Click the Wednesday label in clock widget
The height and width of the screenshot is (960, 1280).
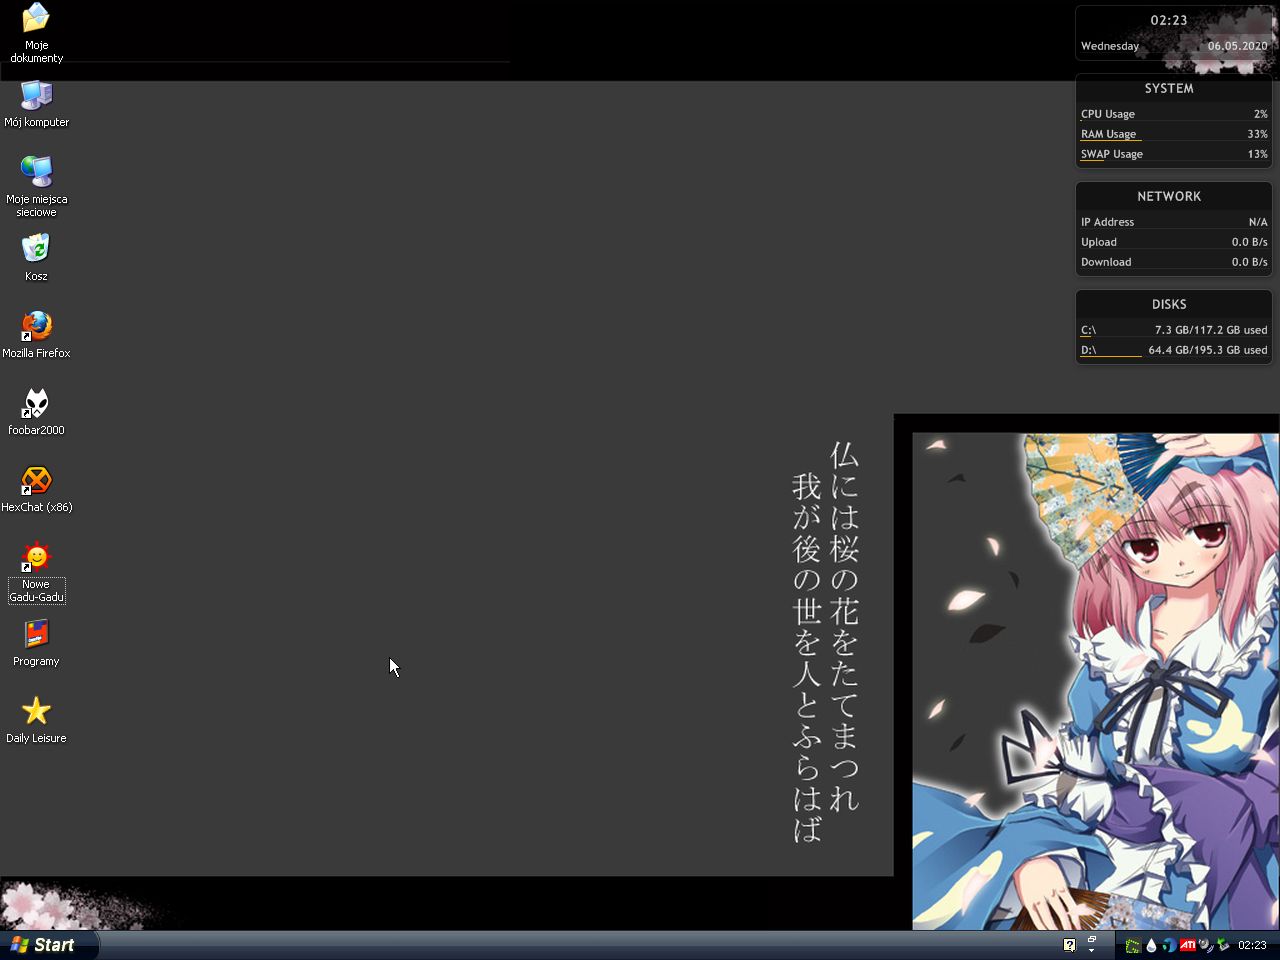tap(1110, 46)
